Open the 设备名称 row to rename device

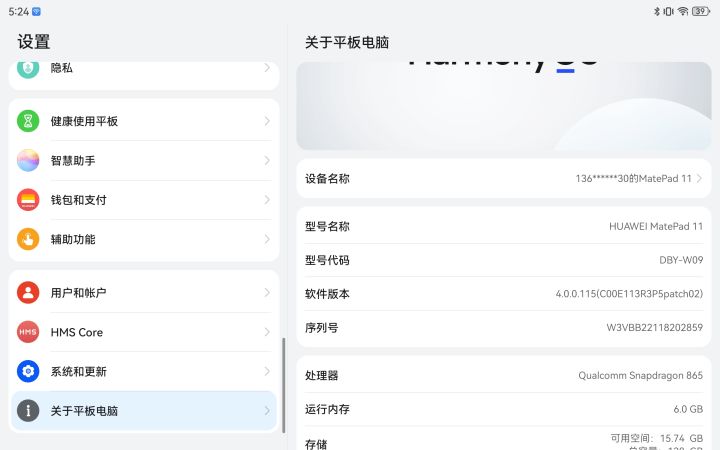(504, 178)
